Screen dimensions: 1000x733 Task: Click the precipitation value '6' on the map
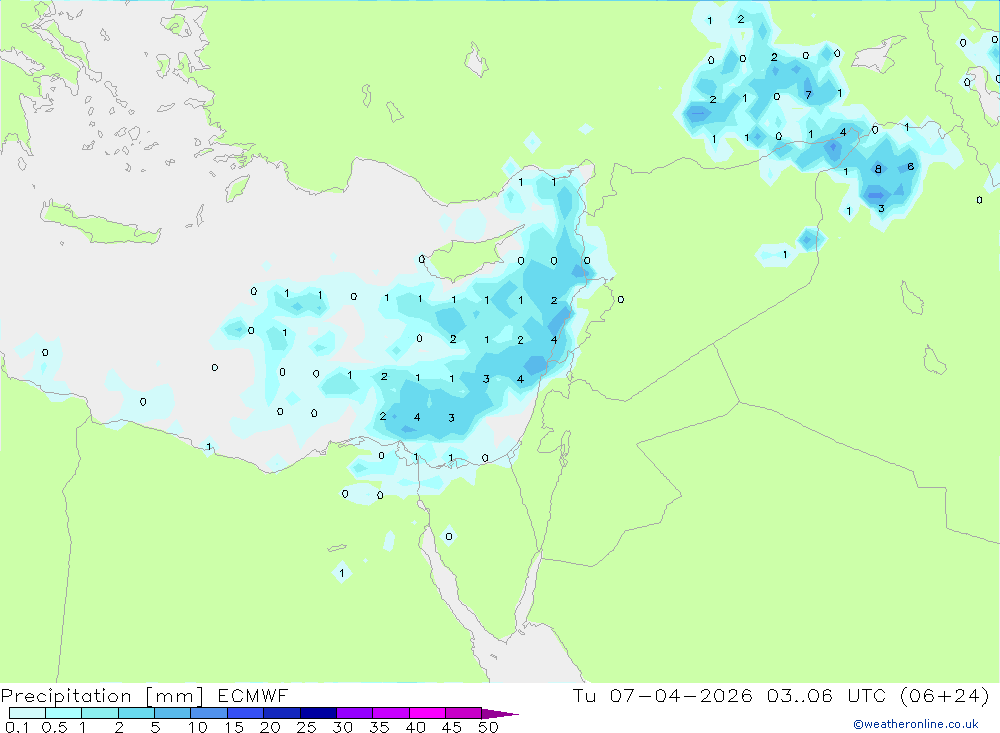click(910, 167)
